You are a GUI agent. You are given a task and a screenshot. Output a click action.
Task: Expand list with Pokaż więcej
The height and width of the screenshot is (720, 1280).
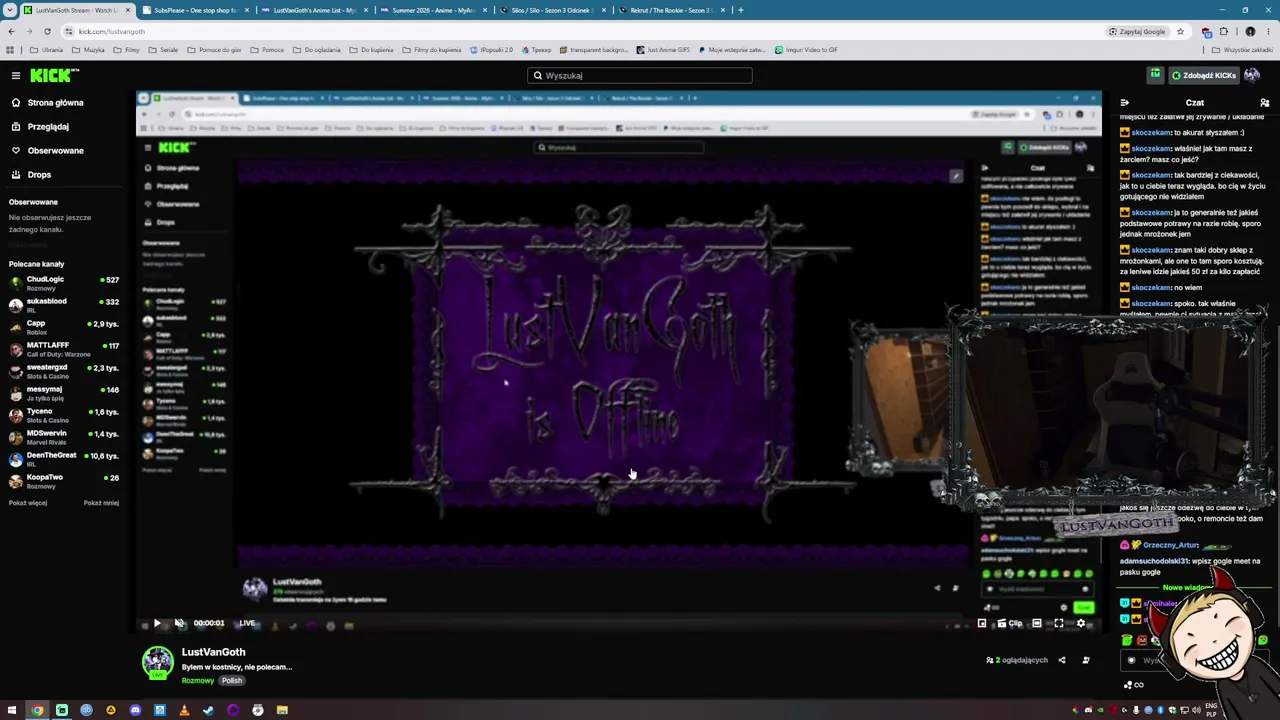coord(28,503)
